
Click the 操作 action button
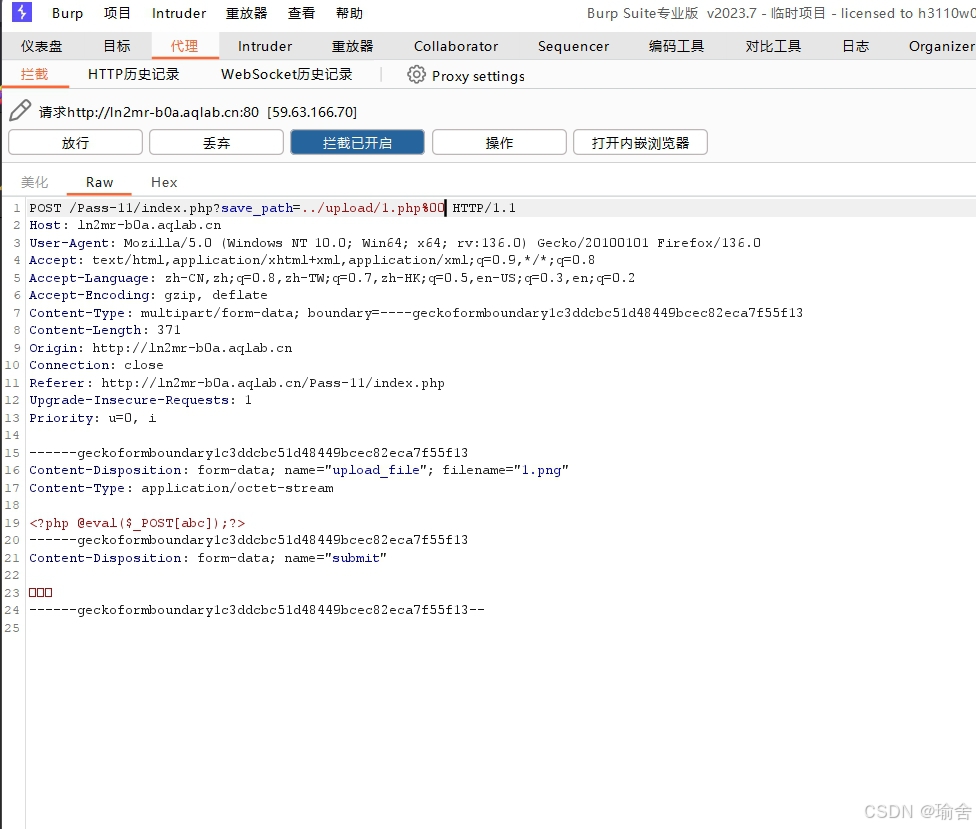click(x=499, y=143)
